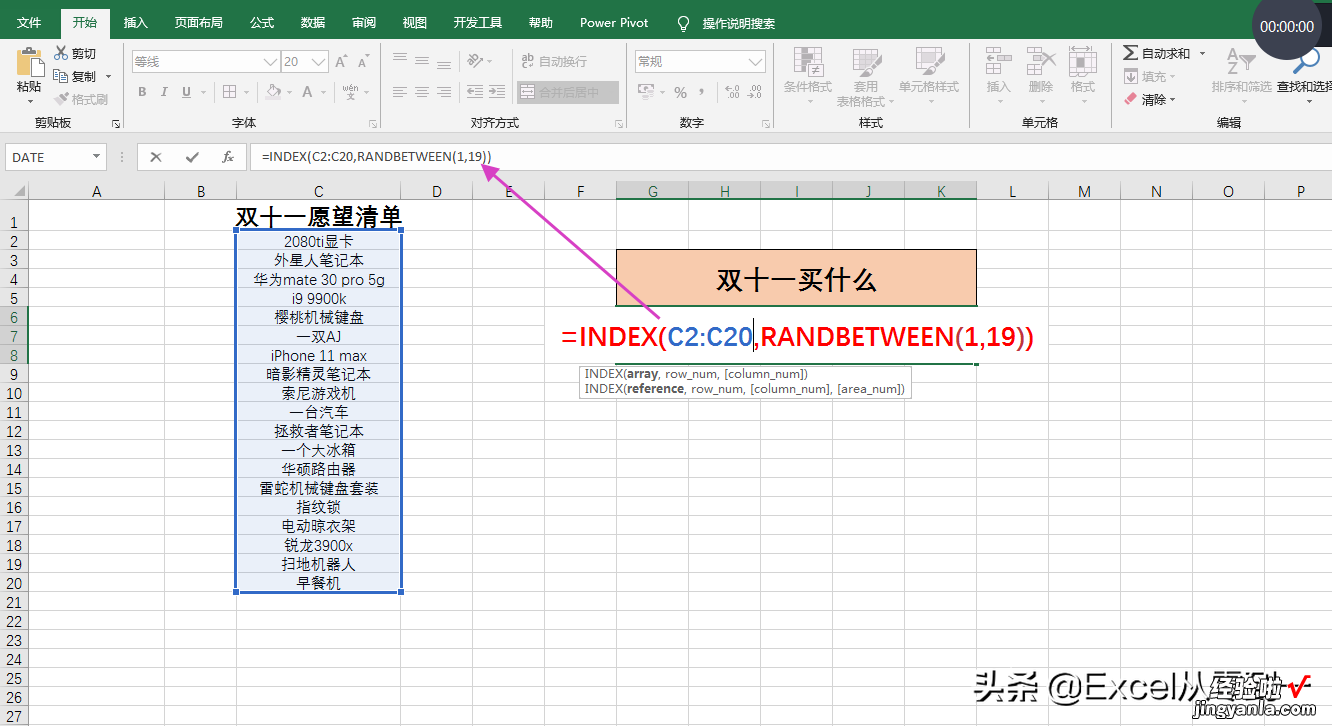Image resolution: width=1332 pixels, height=726 pixels.
Task: Click the formula bar cancel X
Action: [155, 157]
